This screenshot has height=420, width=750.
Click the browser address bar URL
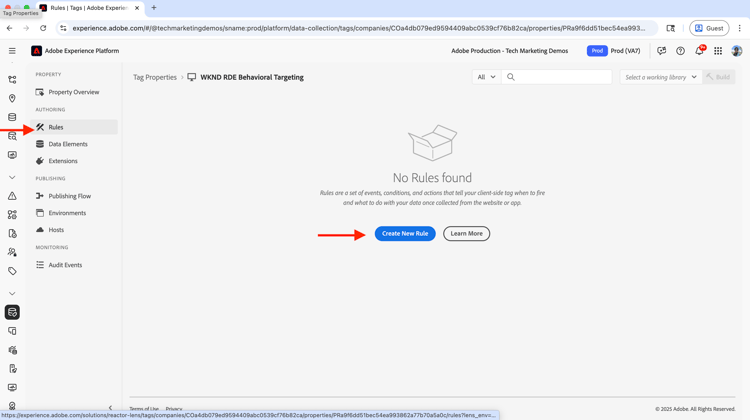tap(359, 28)
